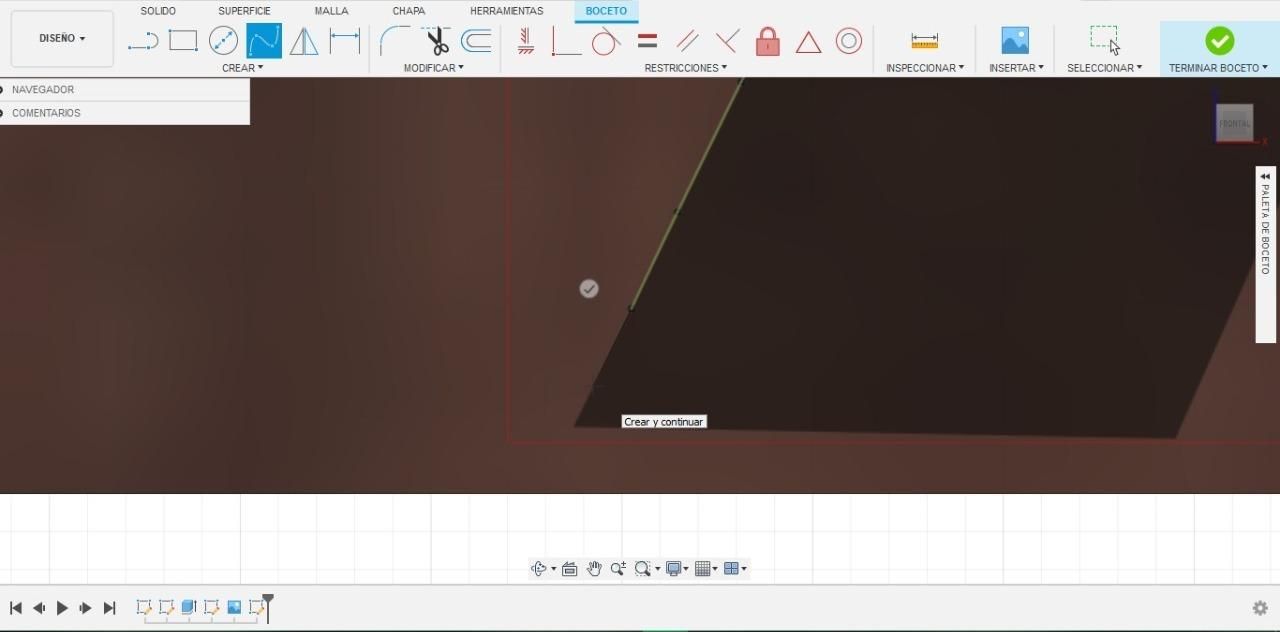Switch to the CHAPA tab
Image resolution: width=1280 pixels, height=632 pixels.
pos(409,11)
